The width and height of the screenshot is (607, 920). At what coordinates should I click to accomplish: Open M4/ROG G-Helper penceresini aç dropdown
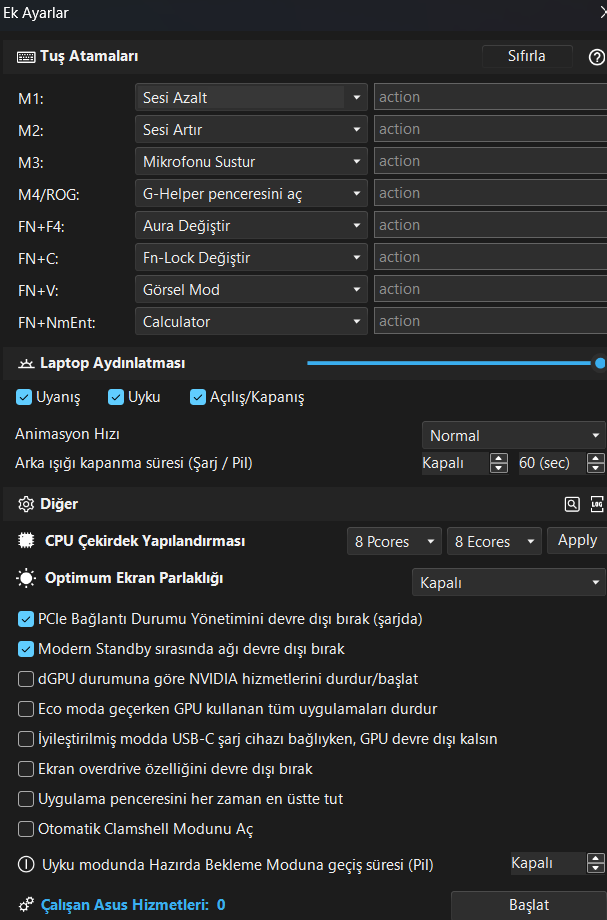click(x=251, y=193)
